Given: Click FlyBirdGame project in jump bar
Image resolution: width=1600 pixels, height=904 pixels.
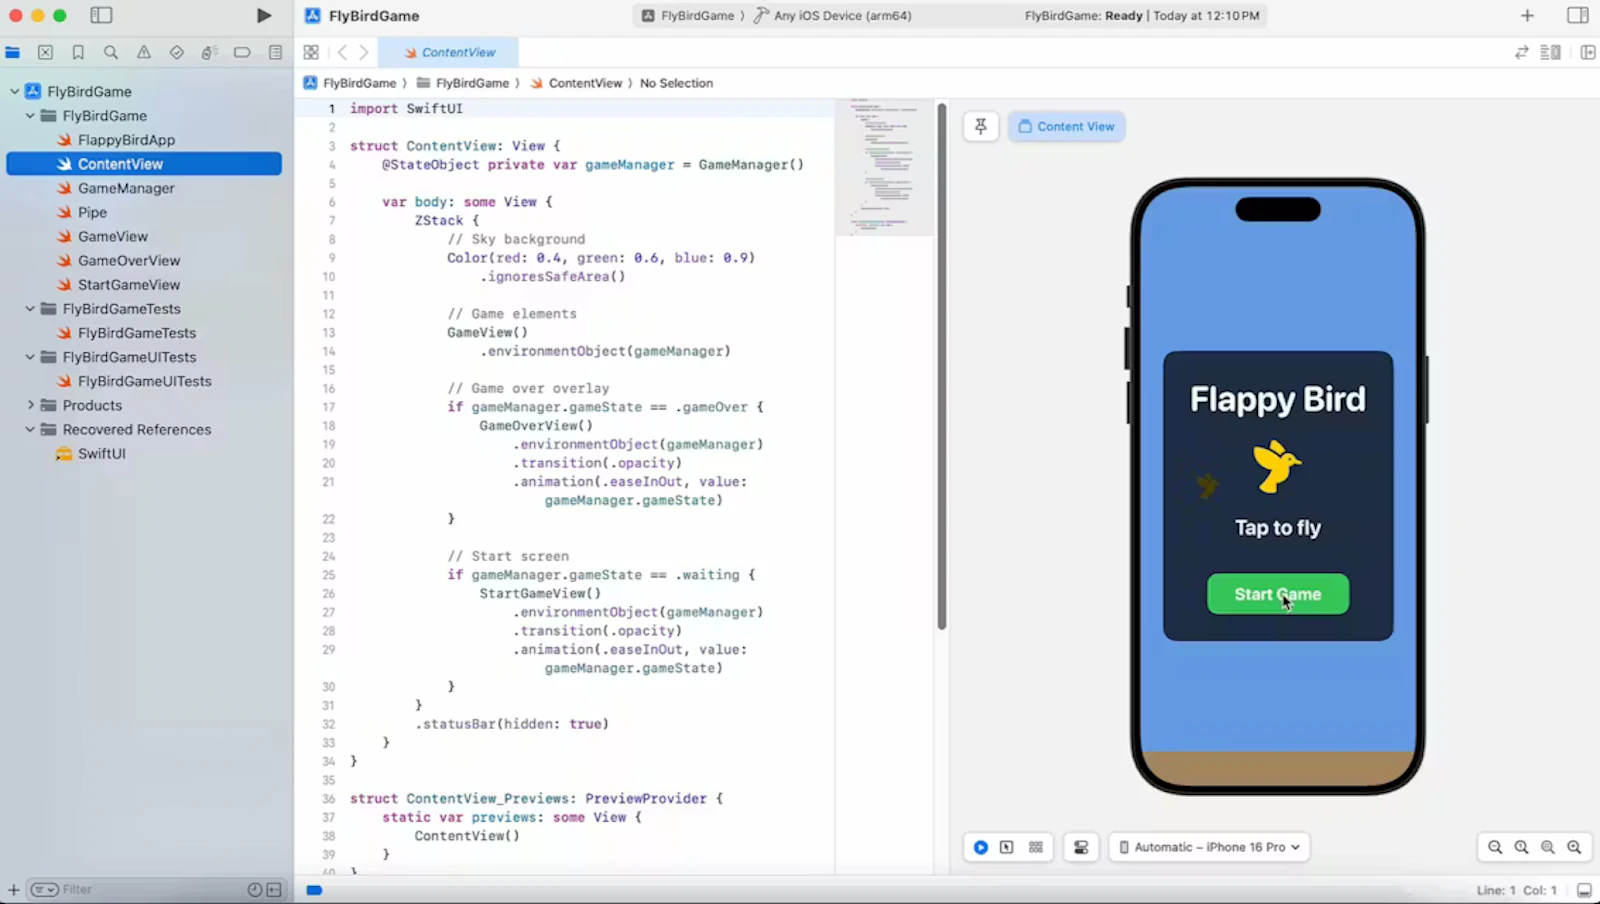Looking at the screenshot, I should [x=350, y=83].
